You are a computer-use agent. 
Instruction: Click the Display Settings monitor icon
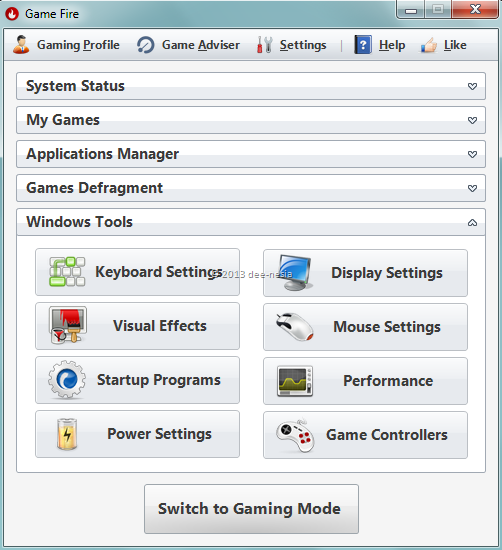295,273
